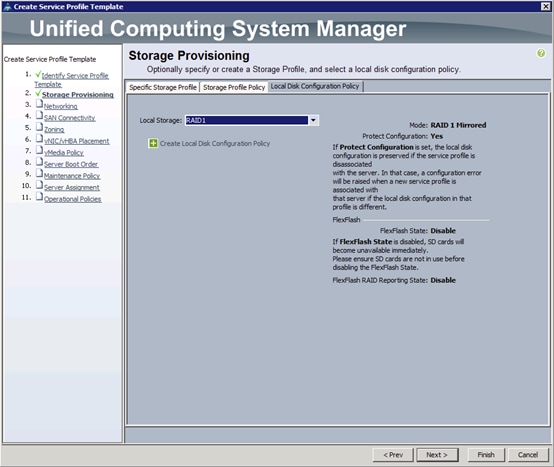Click the Finish button

coord(486,455)
